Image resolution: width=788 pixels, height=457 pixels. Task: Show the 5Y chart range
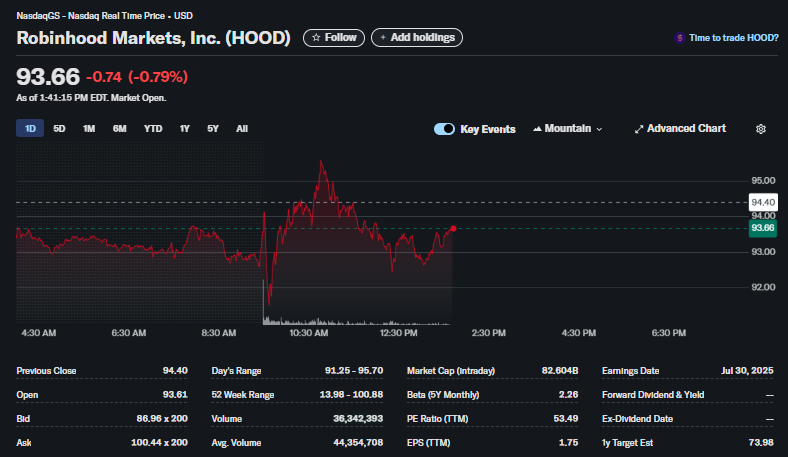pos(213,129)
